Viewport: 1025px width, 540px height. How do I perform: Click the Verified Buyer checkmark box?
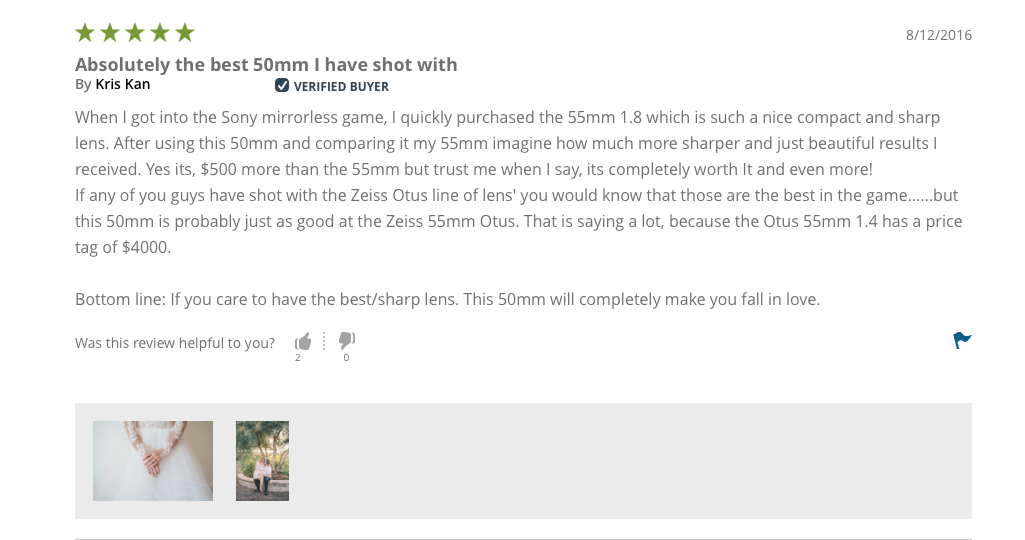click(x=282, y=86)
